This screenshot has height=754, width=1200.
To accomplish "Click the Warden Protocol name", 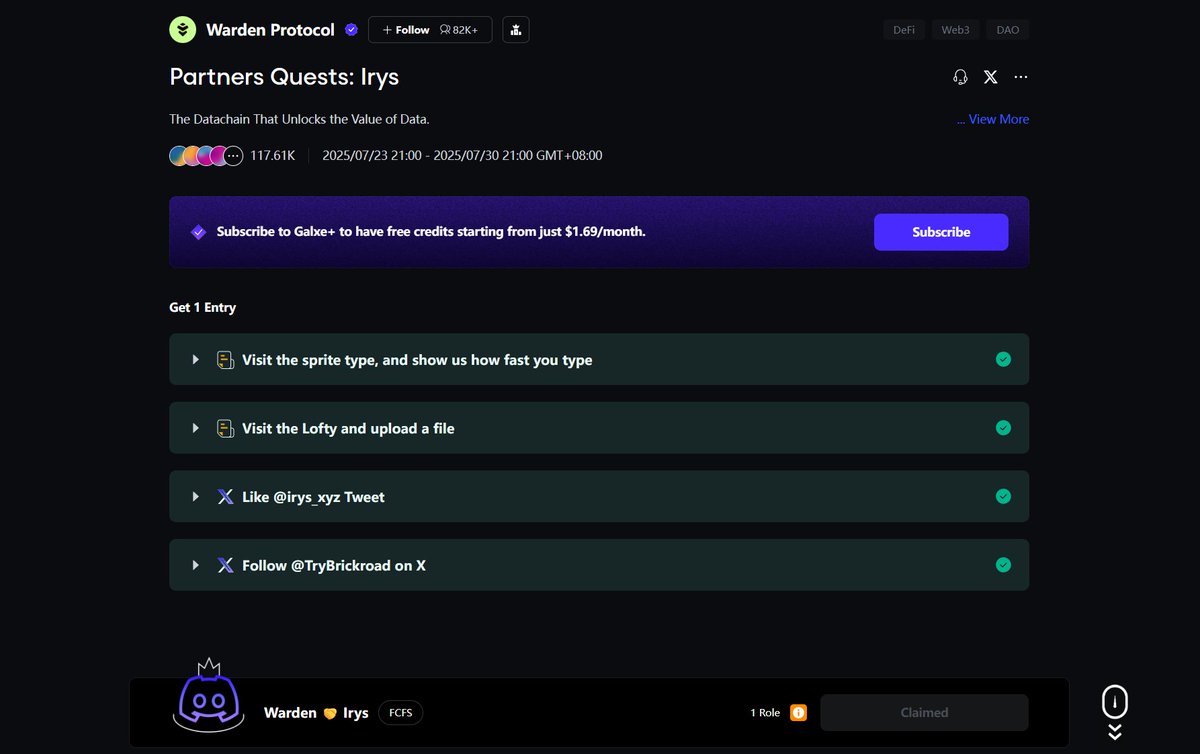I will pyautogui.click(x=270, y=30).
